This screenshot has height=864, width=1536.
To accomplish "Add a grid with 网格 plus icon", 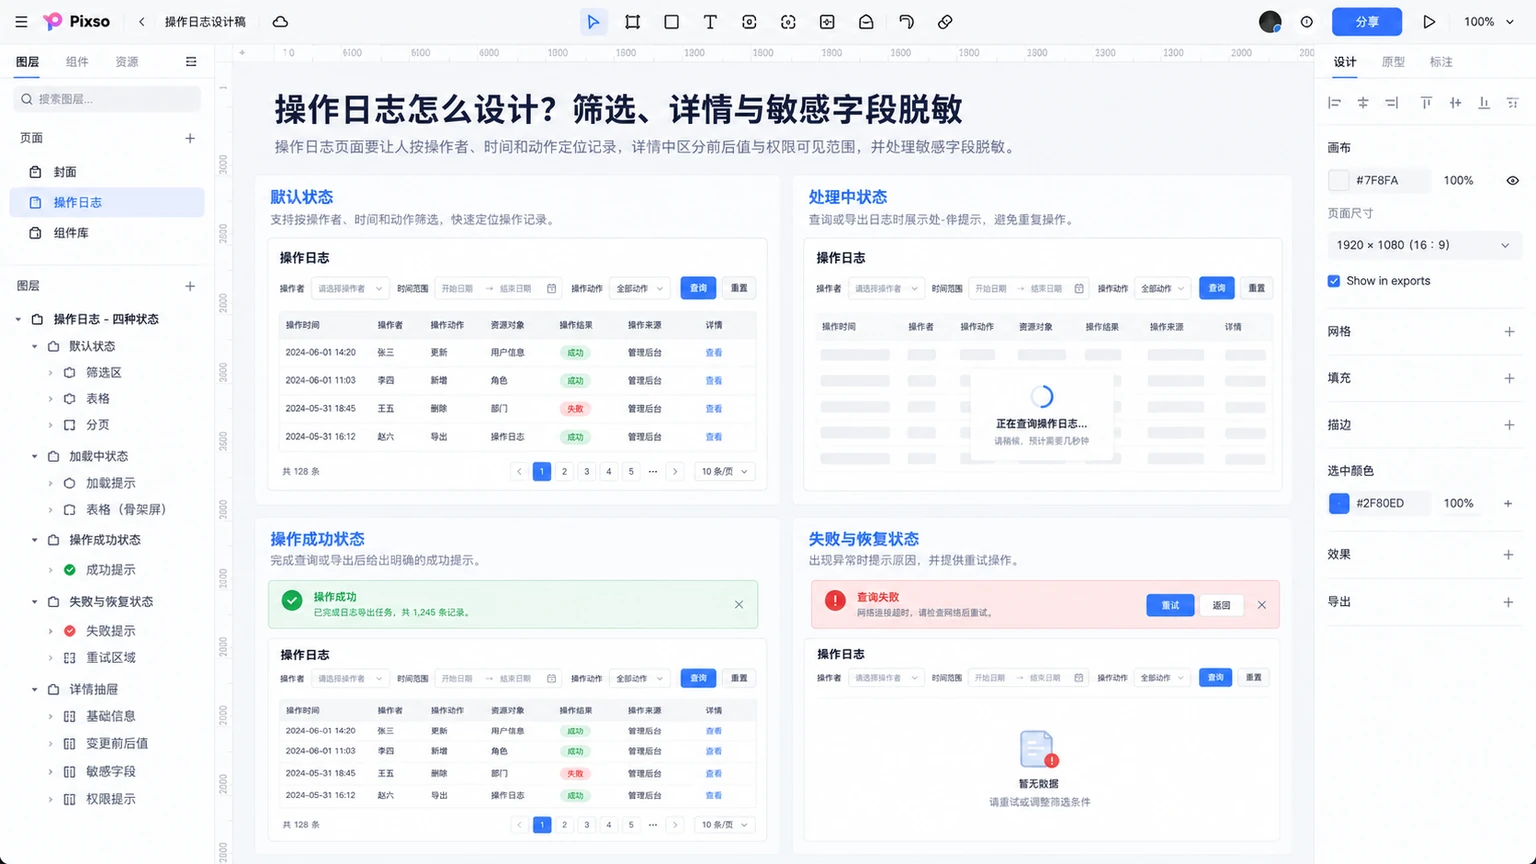I will (x=1509, y=331).
